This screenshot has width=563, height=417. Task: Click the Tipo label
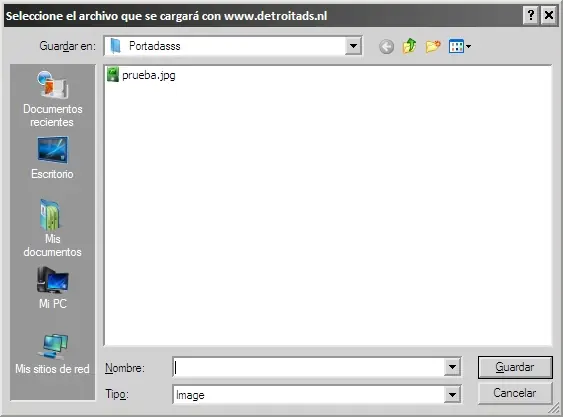[x=117, y=394]
